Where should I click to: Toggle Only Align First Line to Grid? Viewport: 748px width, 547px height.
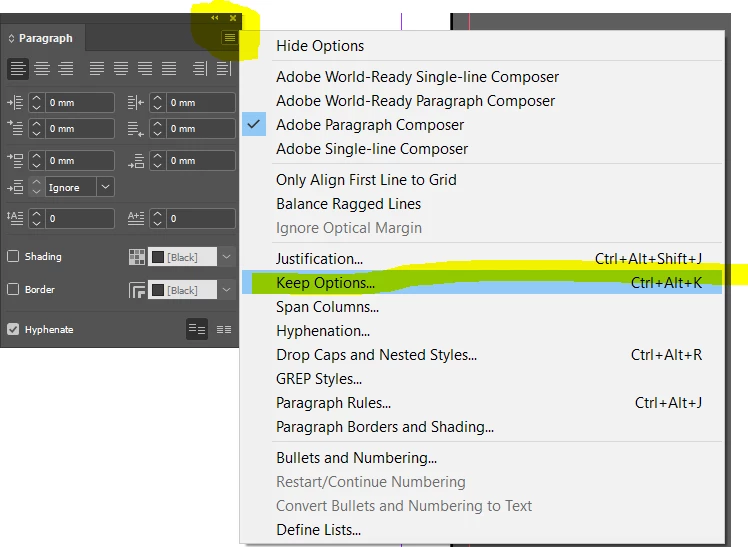pos(366,180)
